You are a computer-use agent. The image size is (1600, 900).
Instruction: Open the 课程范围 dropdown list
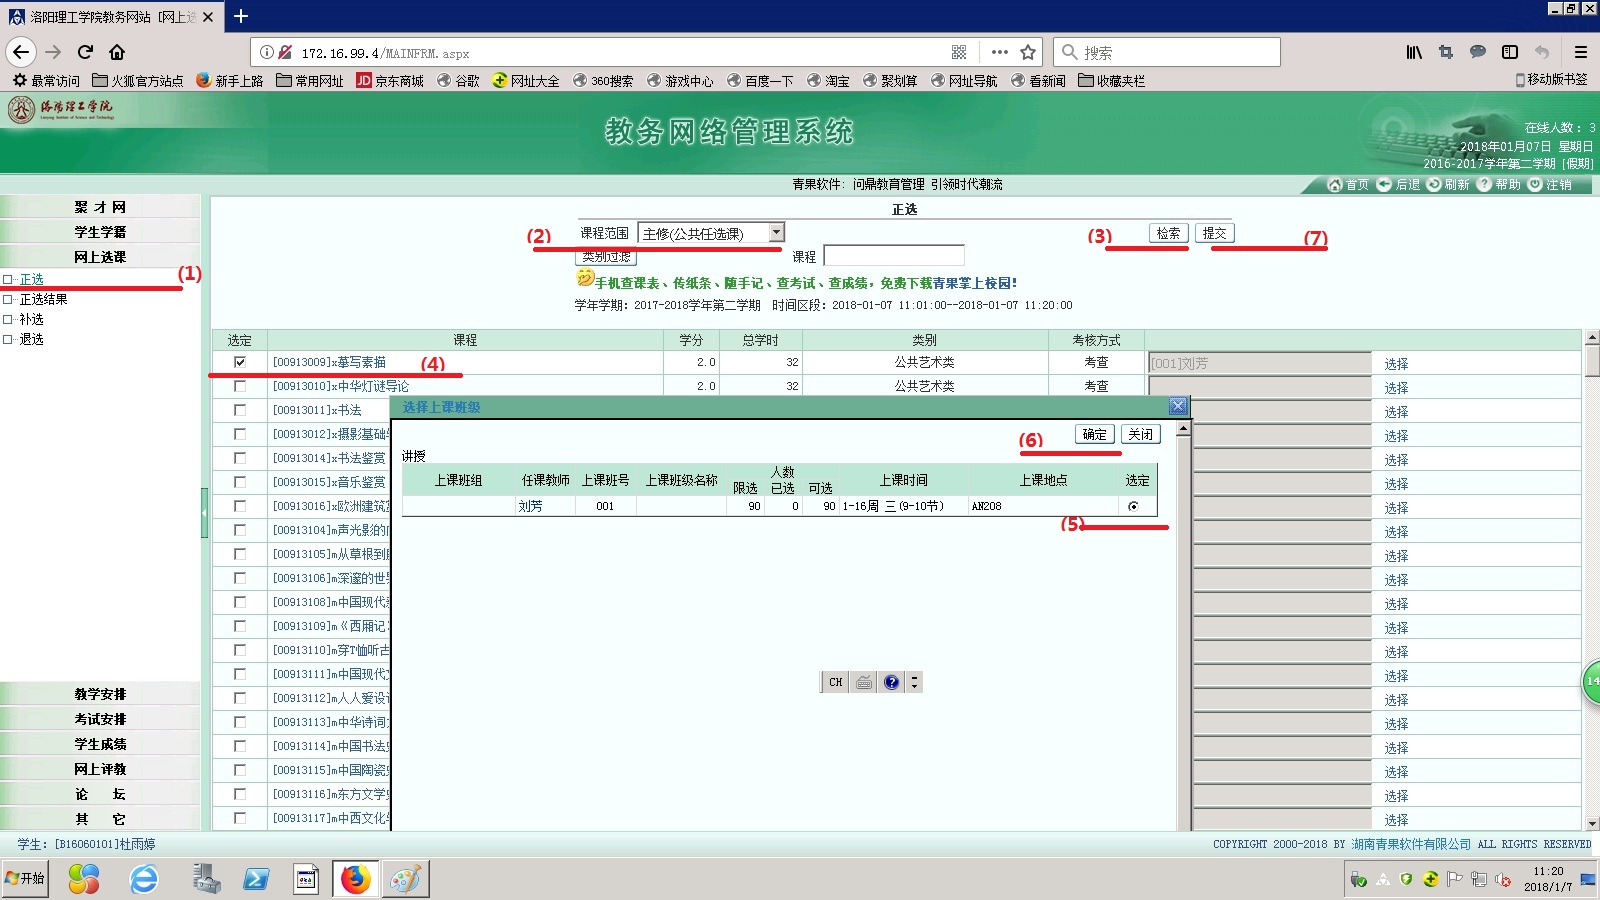click(x=776, y=233)
